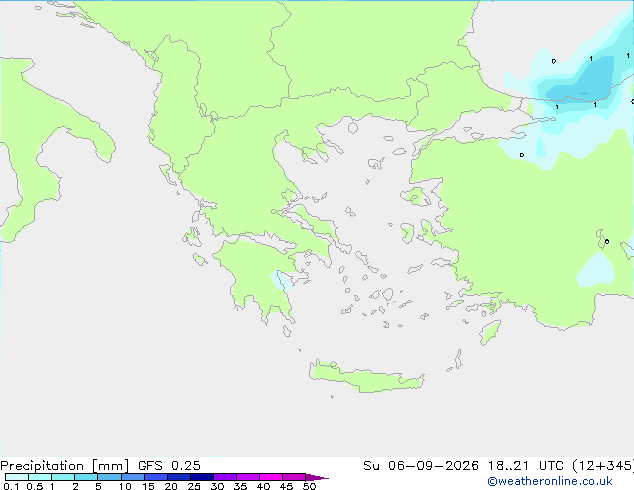The width and height of the screenshot is (634, 490).
Task: Click the 45–50 mm legend color box
Action: pos(294,477)
